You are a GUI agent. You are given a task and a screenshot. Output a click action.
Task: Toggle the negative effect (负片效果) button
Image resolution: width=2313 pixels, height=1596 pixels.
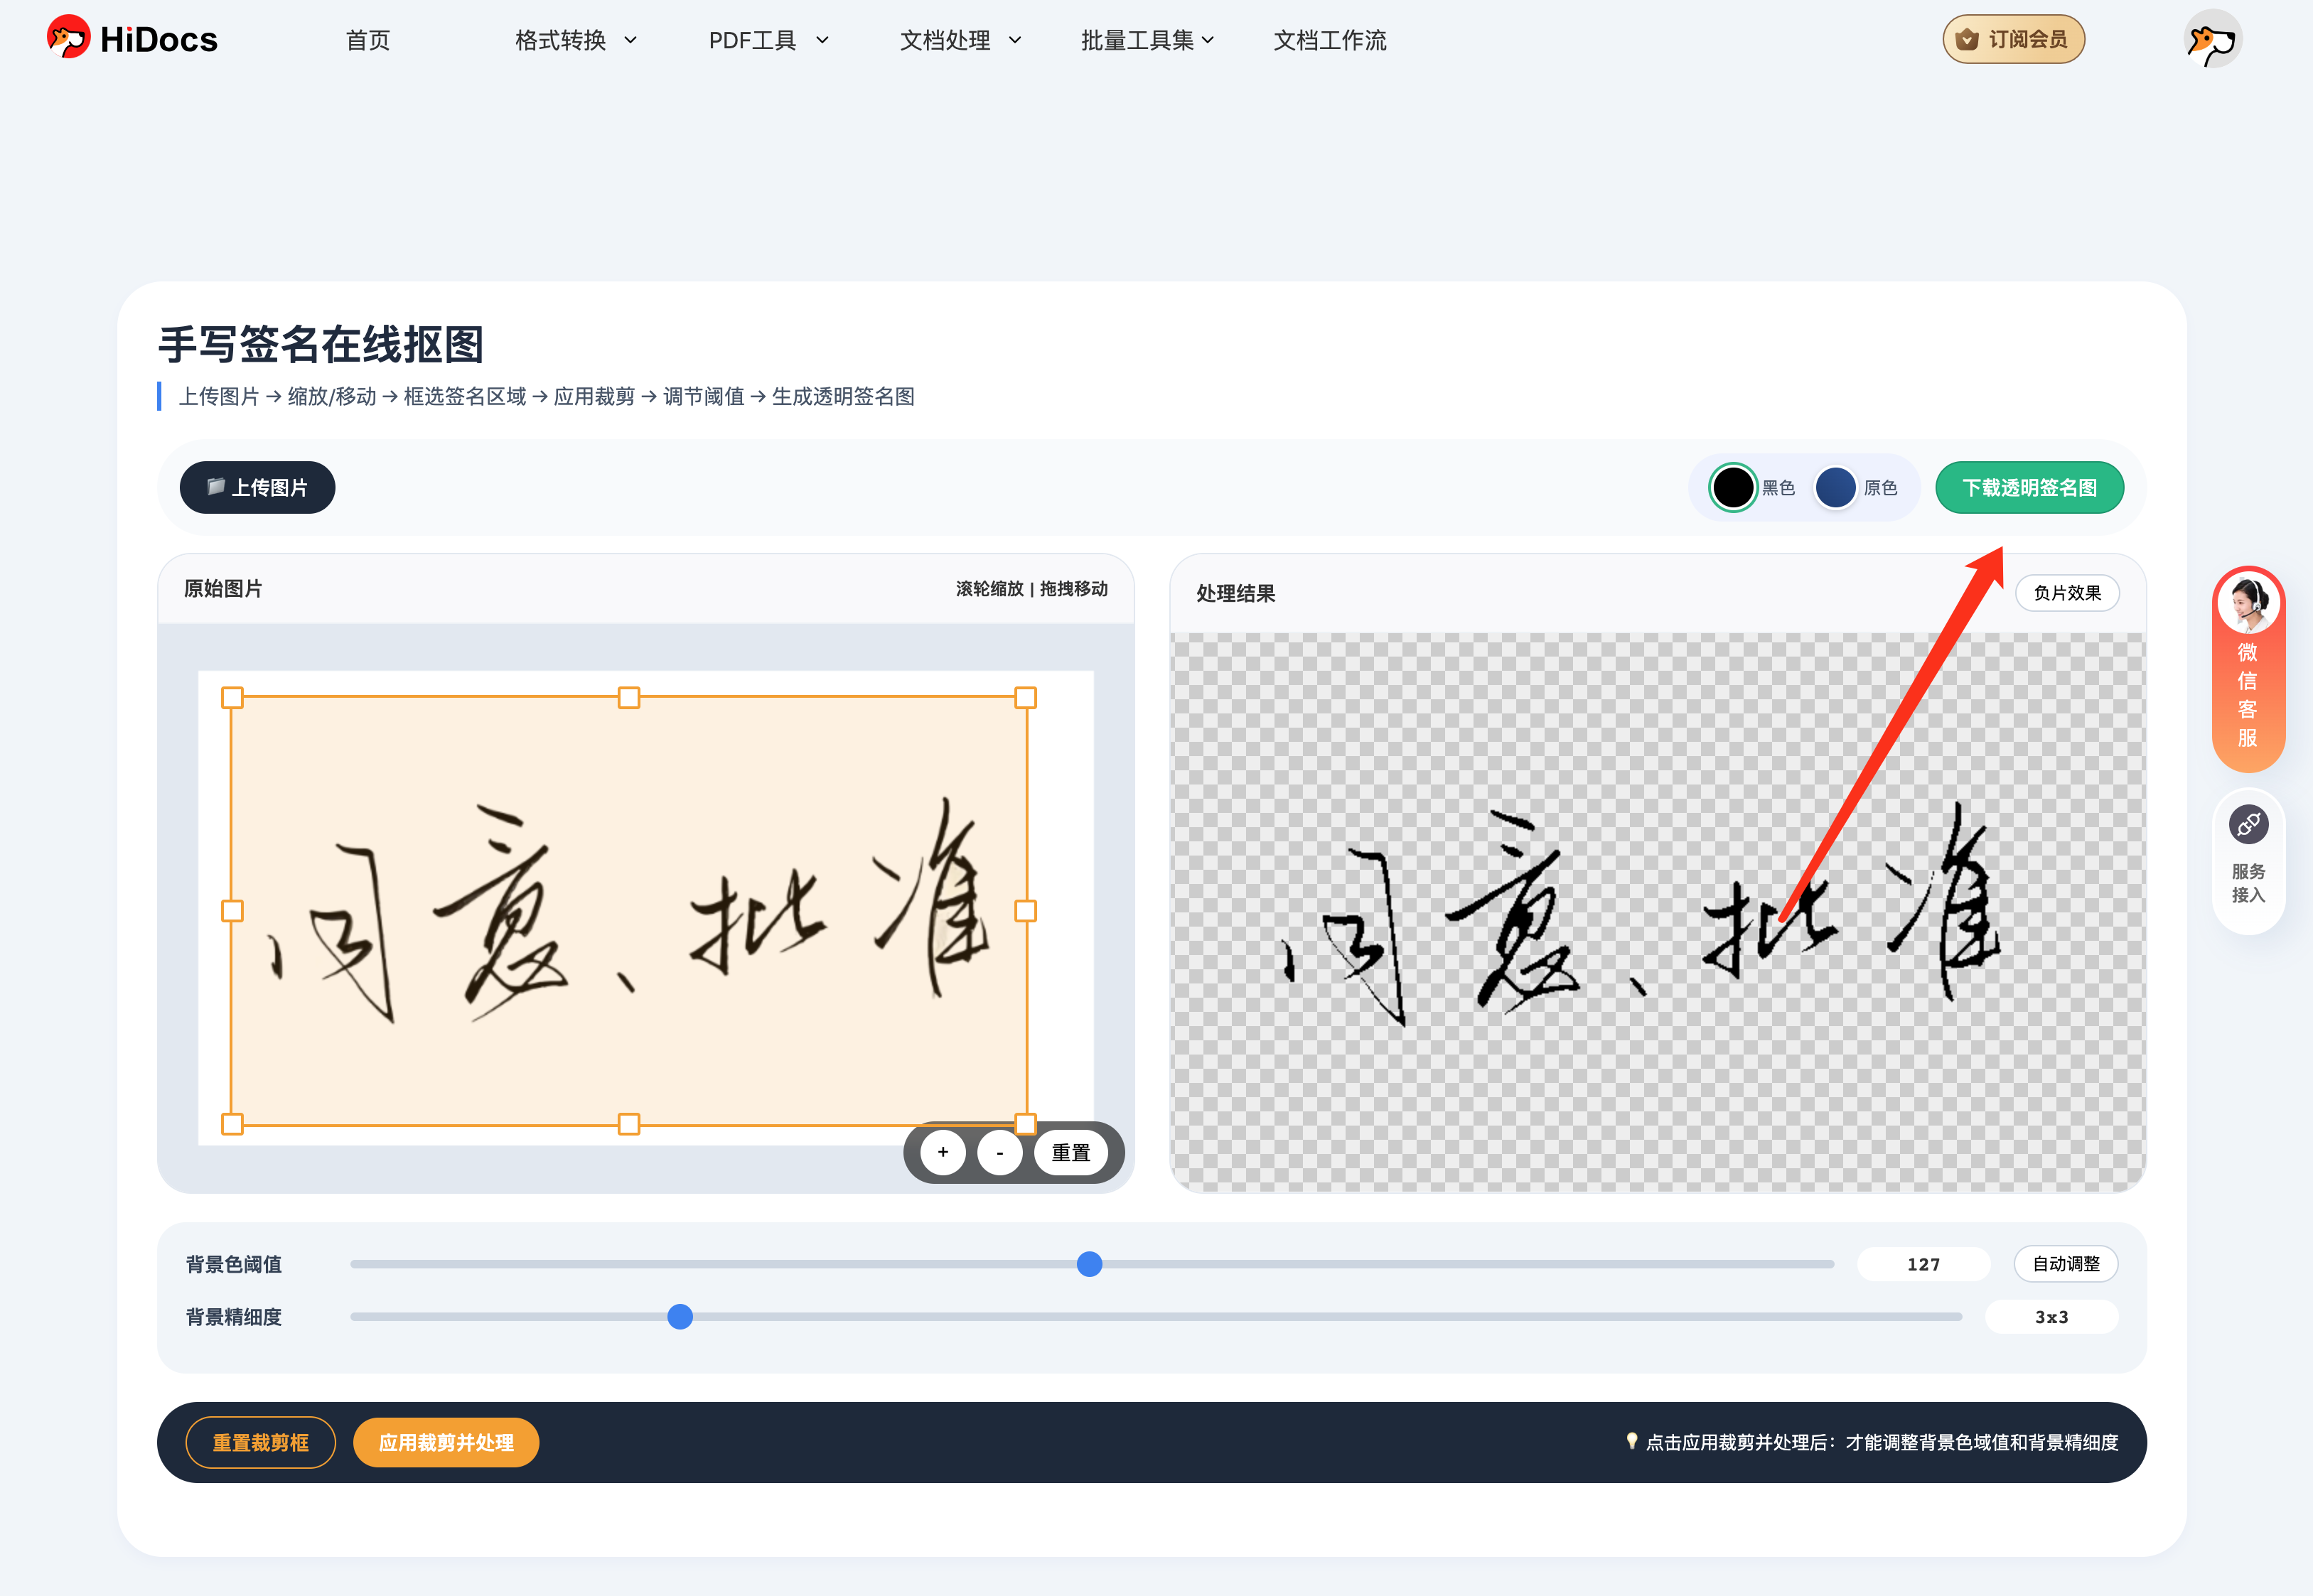tap(2066, 593)
